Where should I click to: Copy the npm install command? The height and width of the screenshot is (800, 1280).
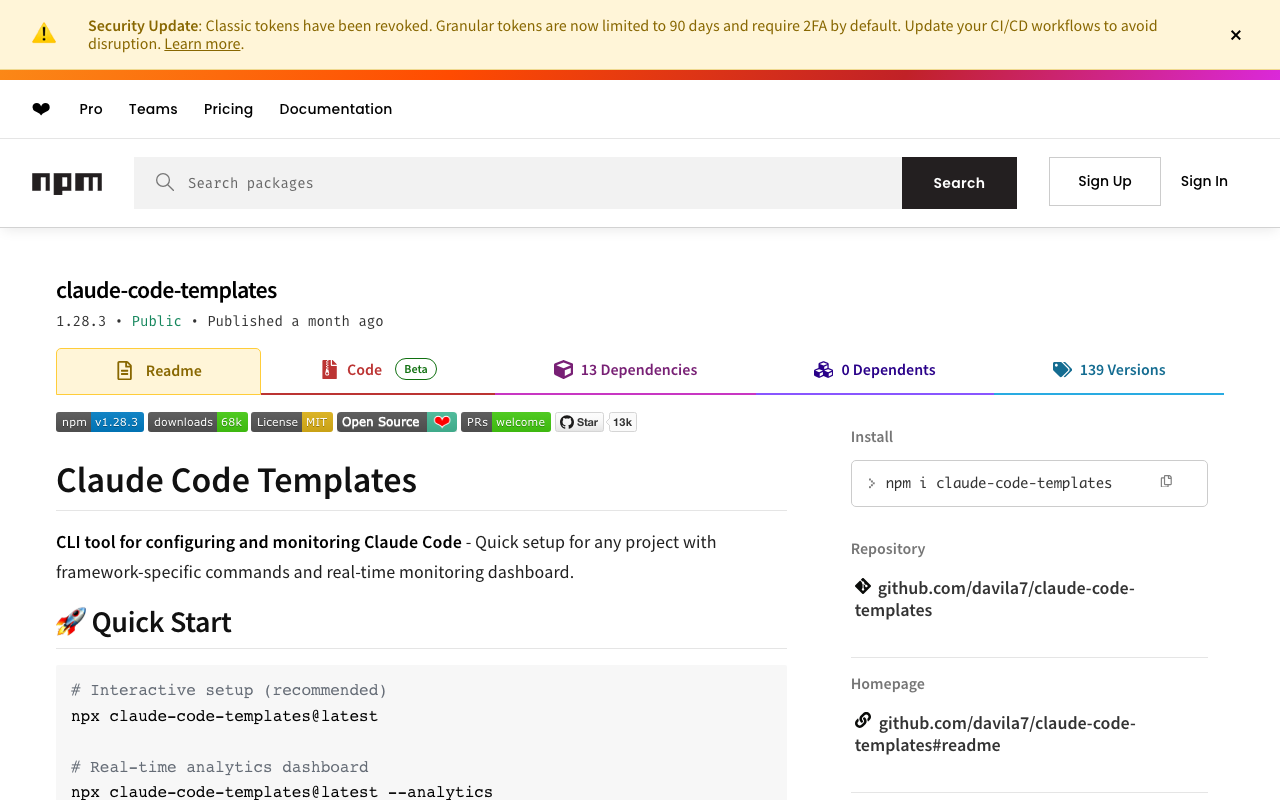click(x=1166, y=482)
